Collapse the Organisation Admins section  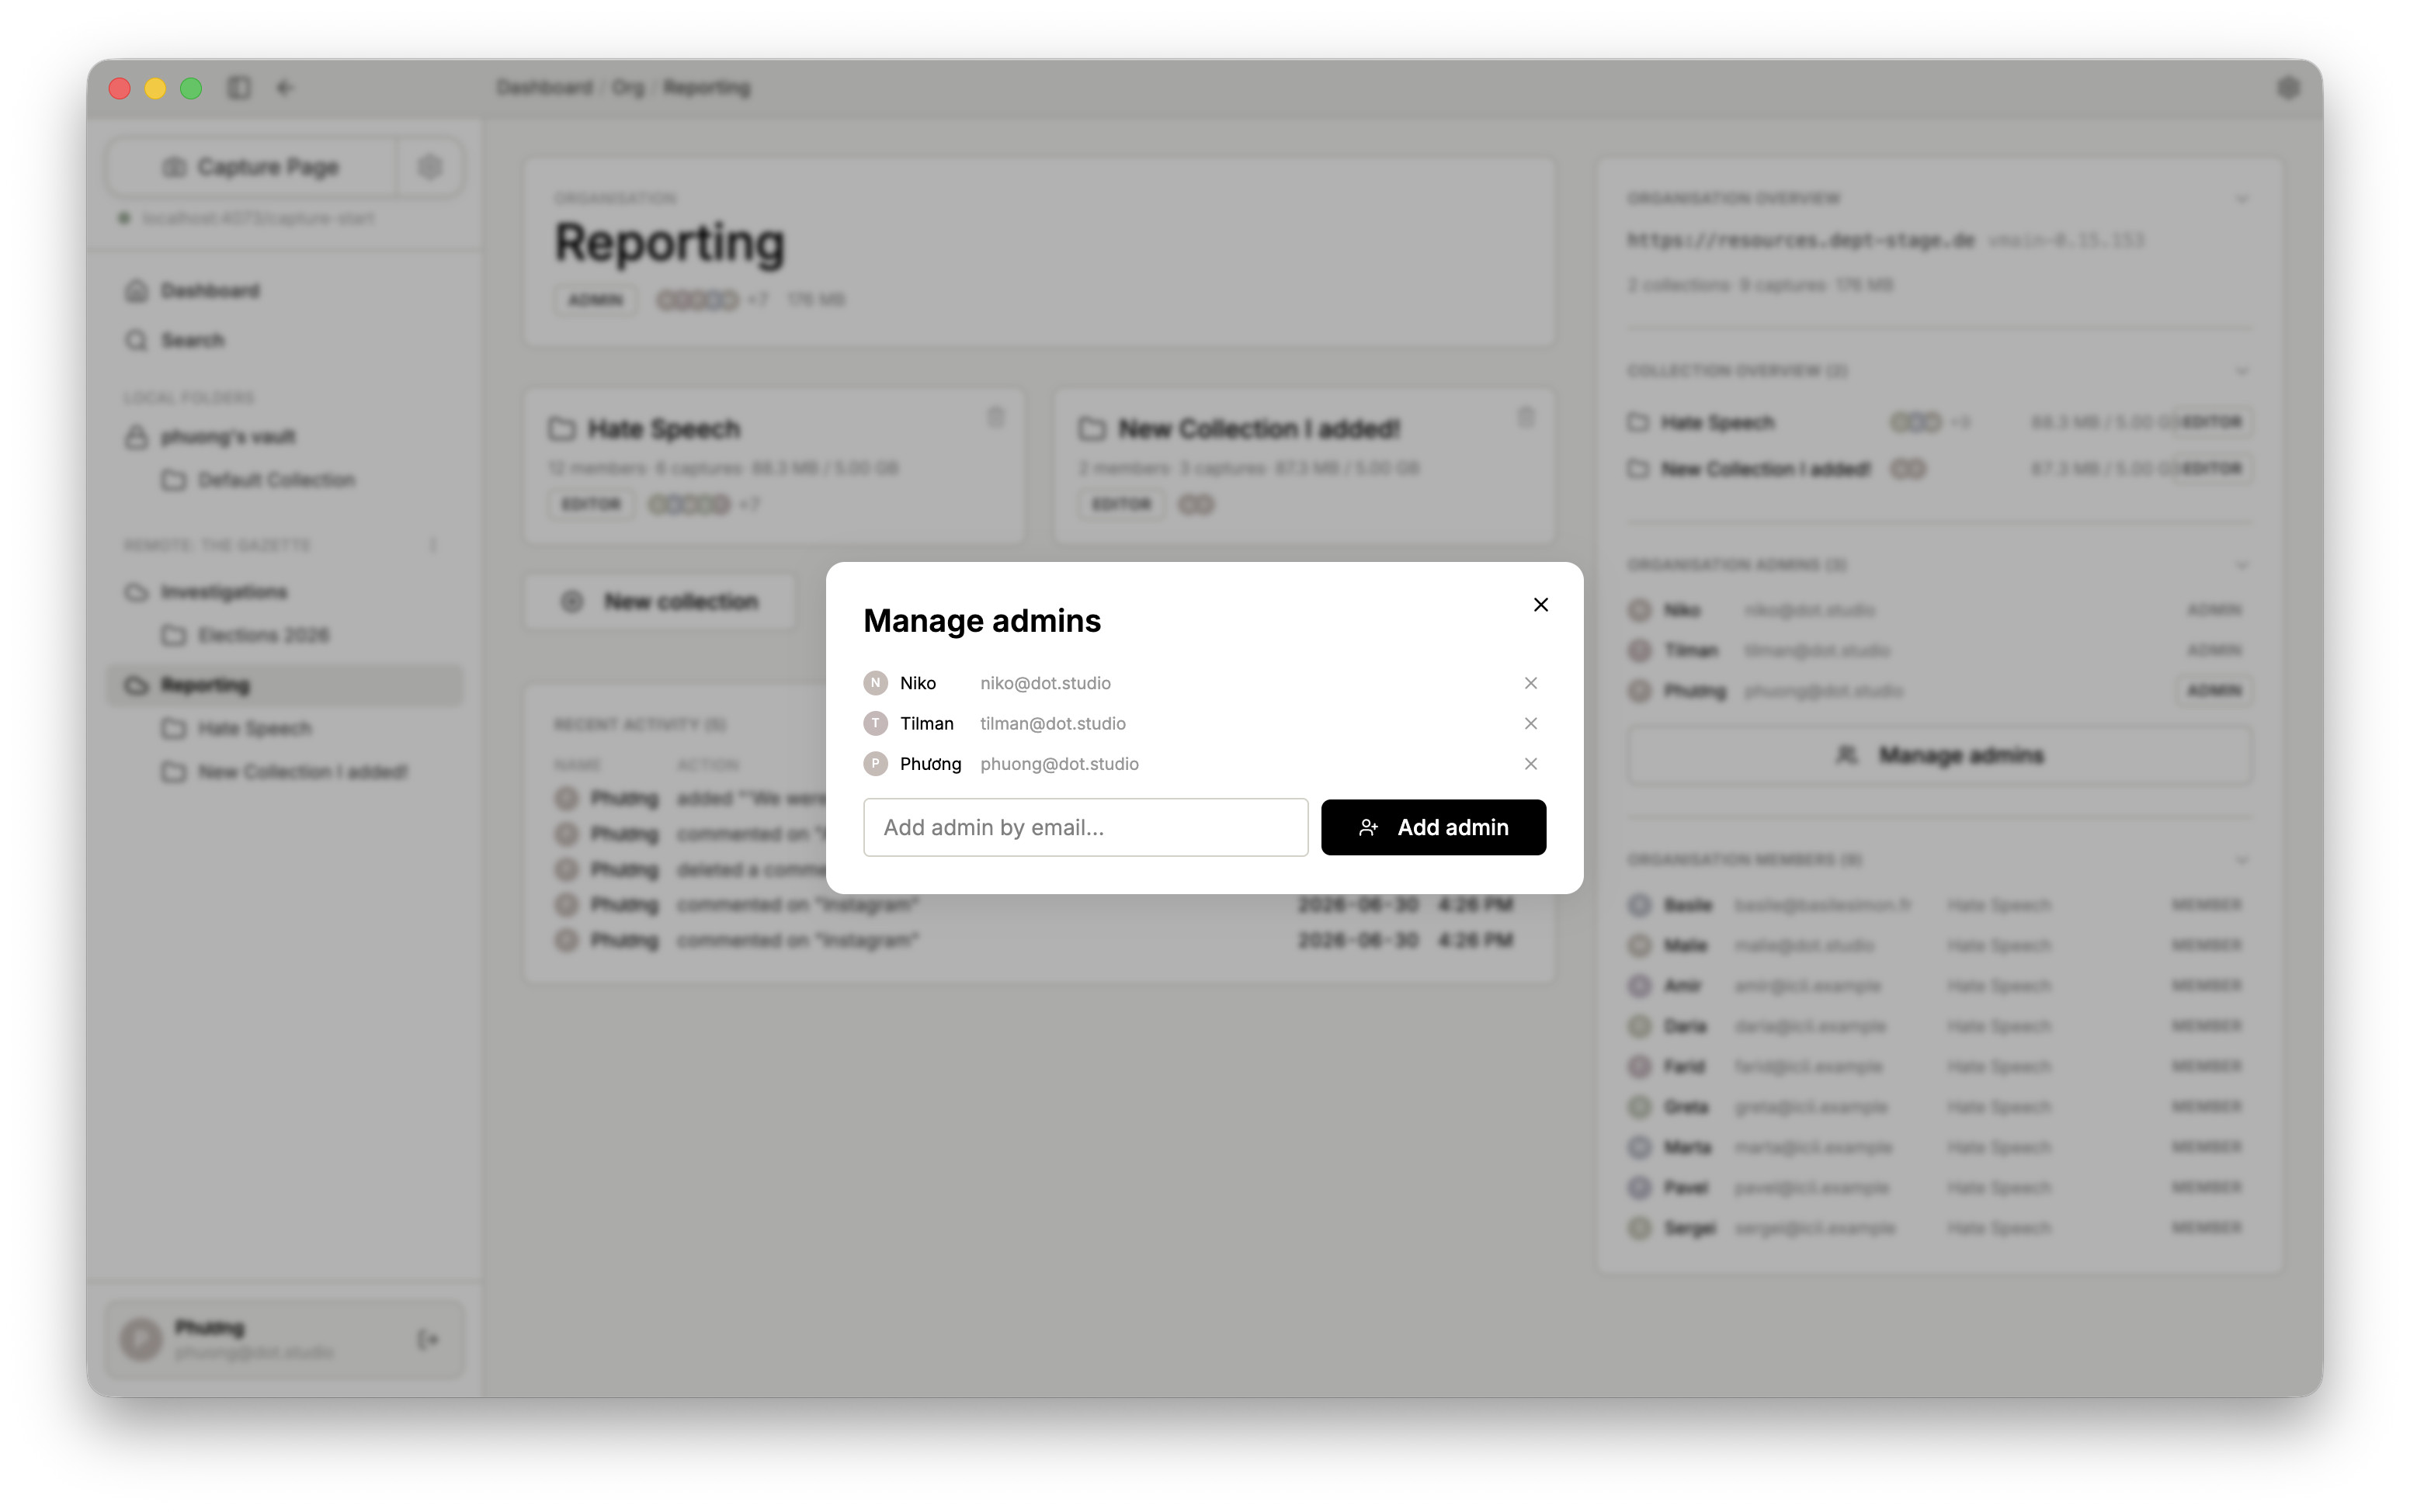click(x=2241, y=565)
